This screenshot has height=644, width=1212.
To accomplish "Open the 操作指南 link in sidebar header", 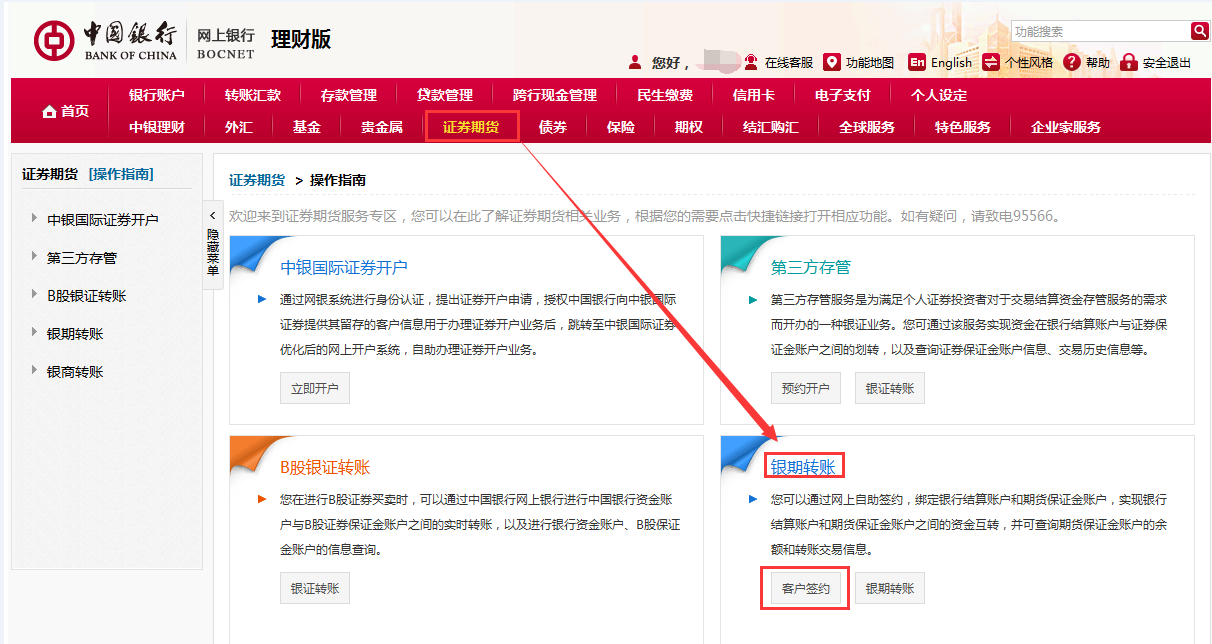I will (x=121, y=174).
